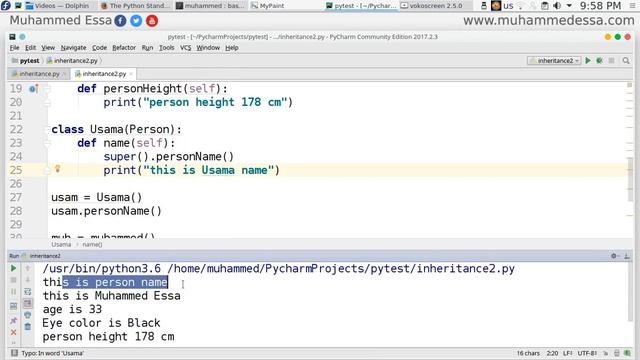Toggle read-only lock icon in status bar
This screenshot has width=640, height=360.
pyautogui.click(x=616, y=353)
